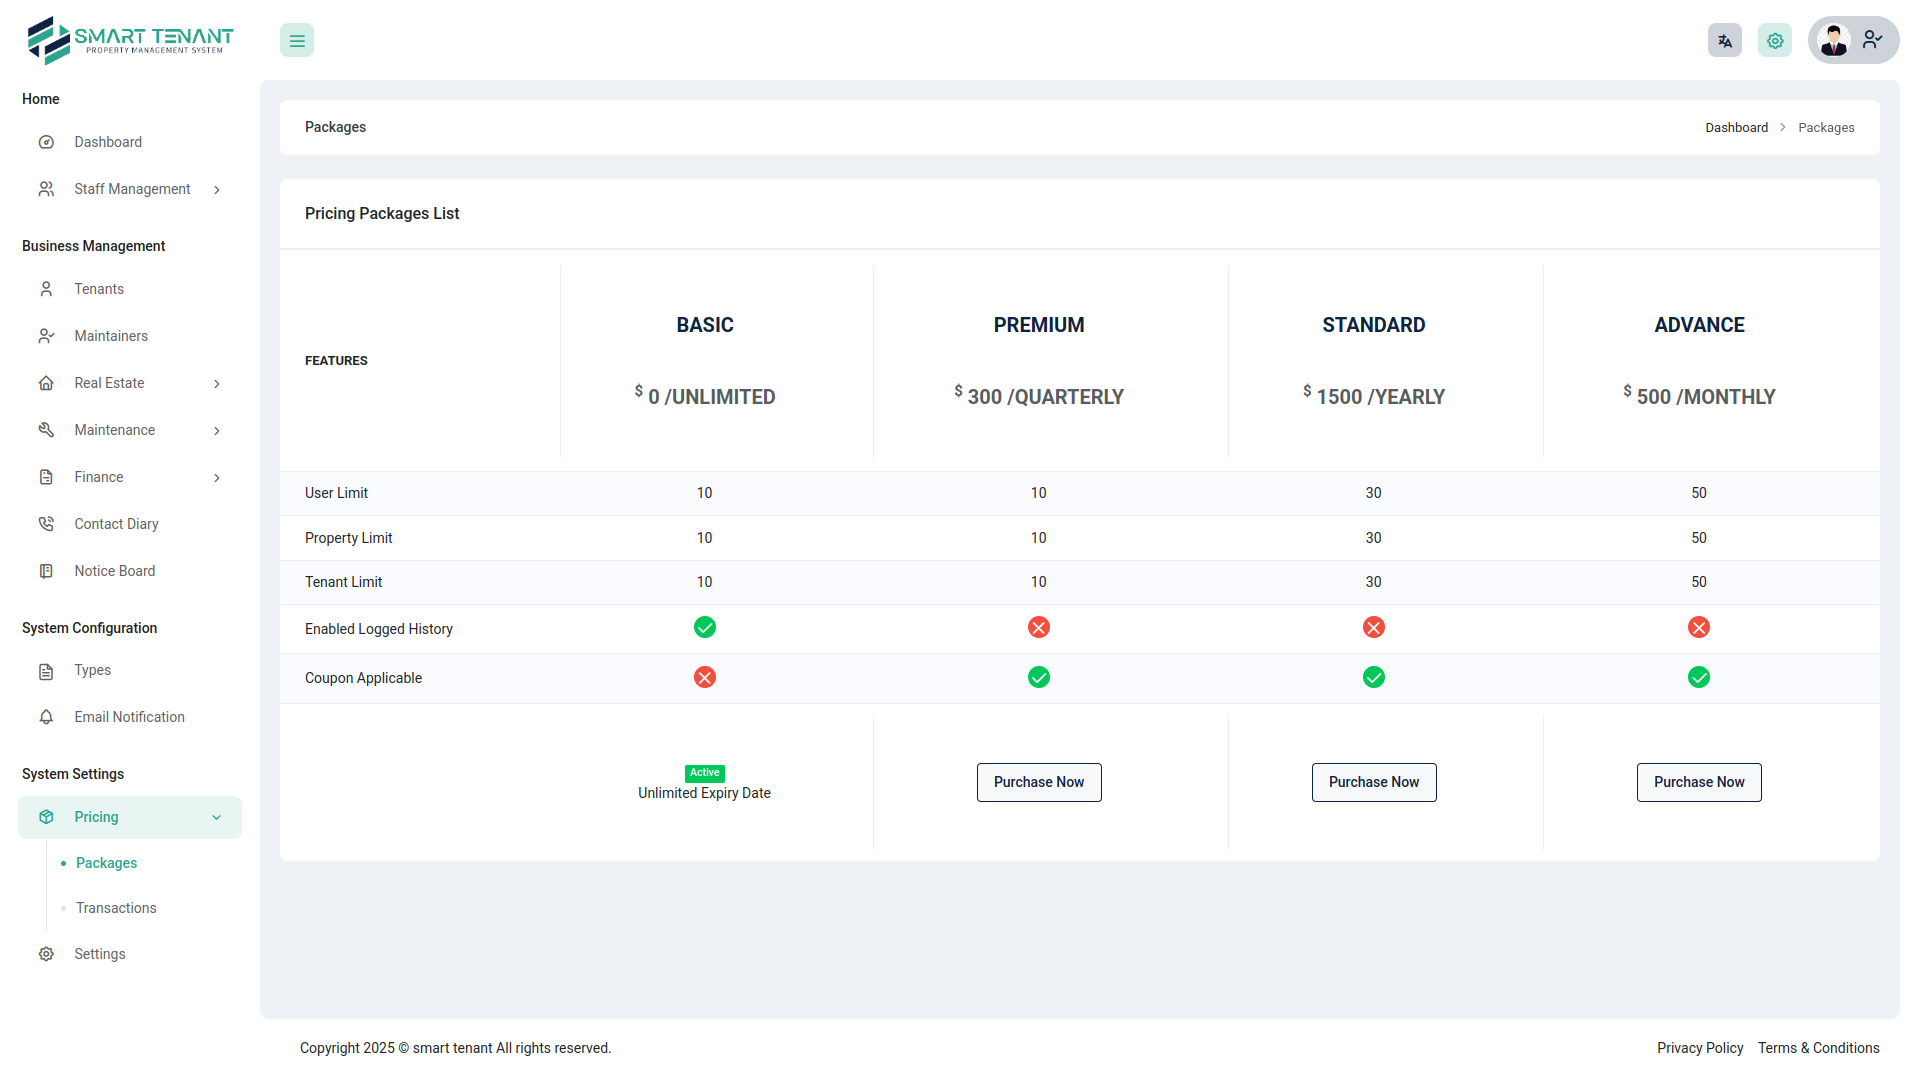Click the hamburger menu toggle
The height and width of the screenshot is (1080, 1920).
296,40
